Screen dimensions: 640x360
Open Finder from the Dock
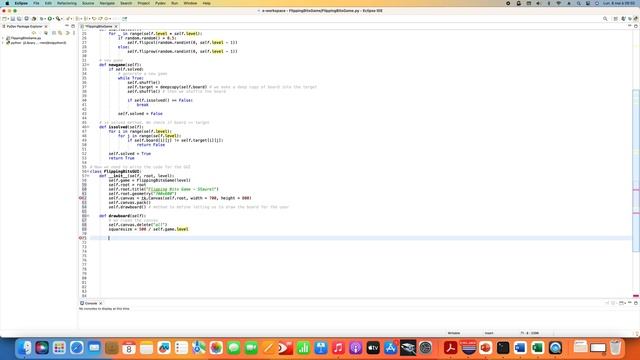pos(24,348)
